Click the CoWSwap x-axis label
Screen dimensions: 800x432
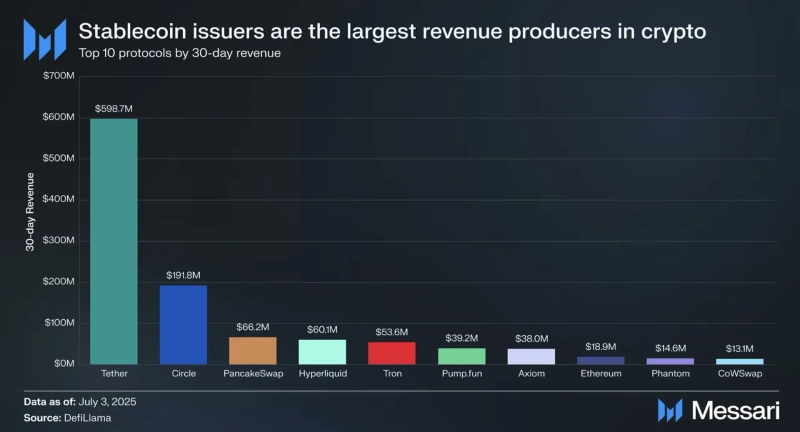pos(739,374)
